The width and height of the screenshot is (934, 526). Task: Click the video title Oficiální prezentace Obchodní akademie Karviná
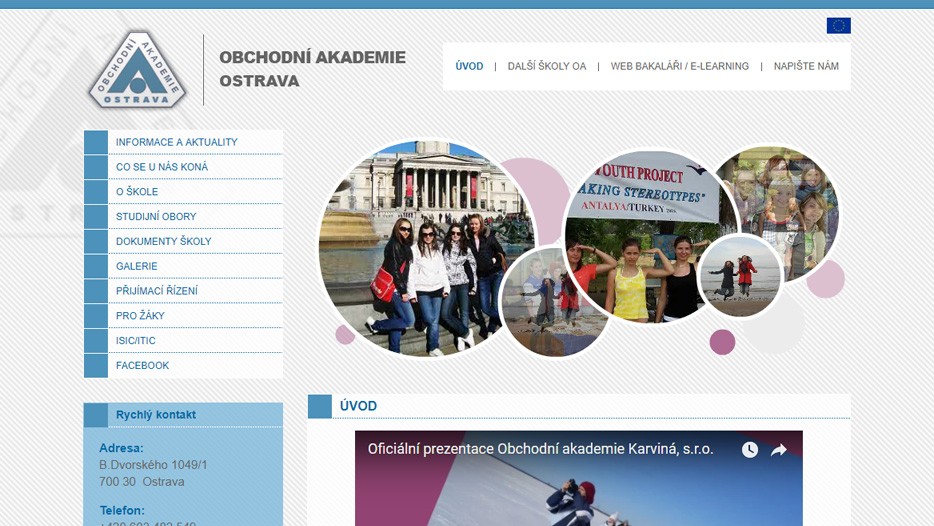pos(540,449)
